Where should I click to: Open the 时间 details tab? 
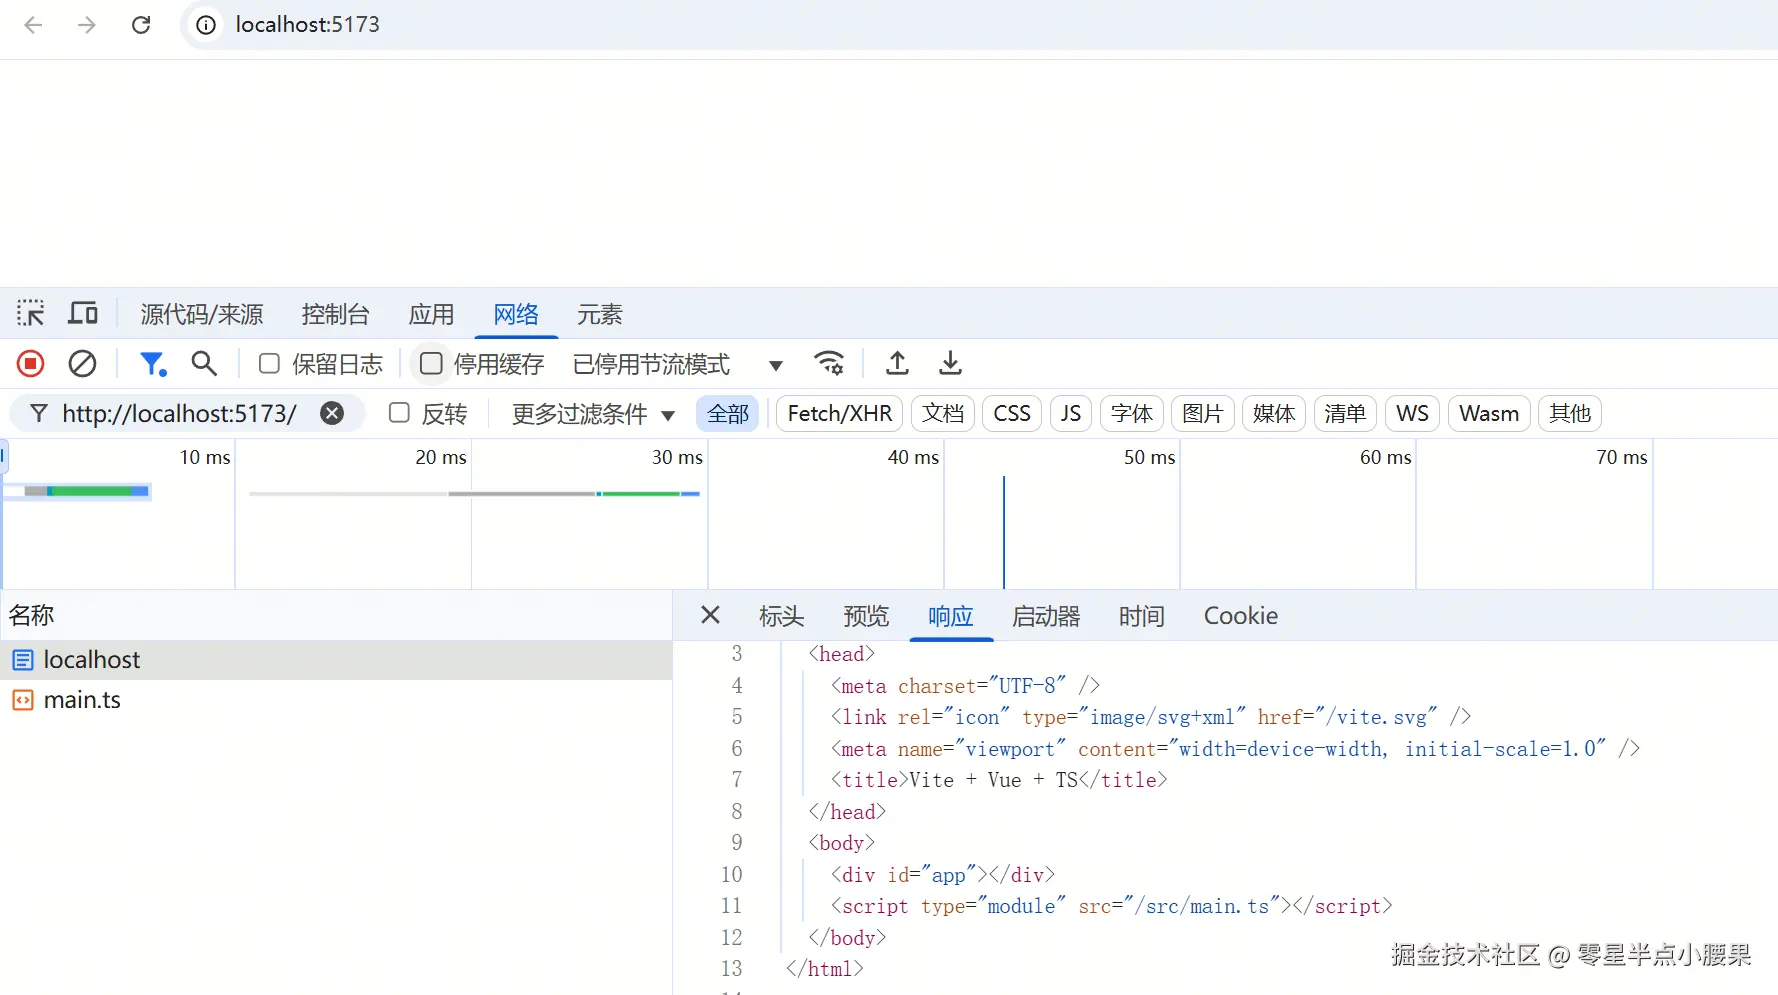pyautogui.click(x=1142, y=616)
